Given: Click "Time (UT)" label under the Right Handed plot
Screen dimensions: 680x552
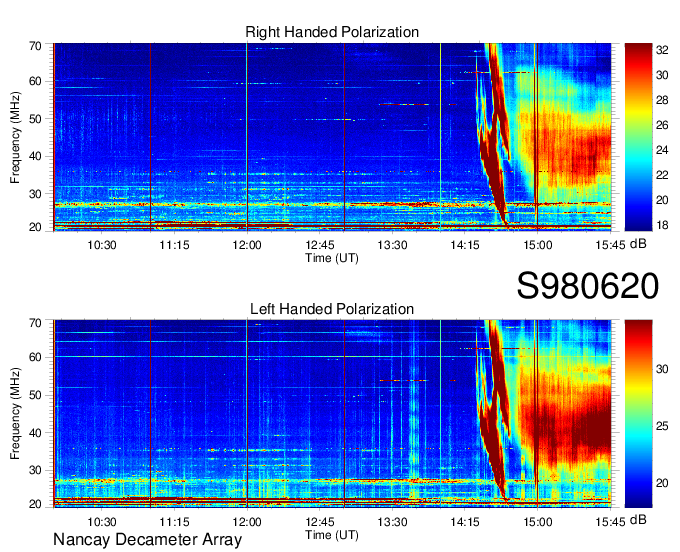Looking at the screenshot, I should coord(332,258).
